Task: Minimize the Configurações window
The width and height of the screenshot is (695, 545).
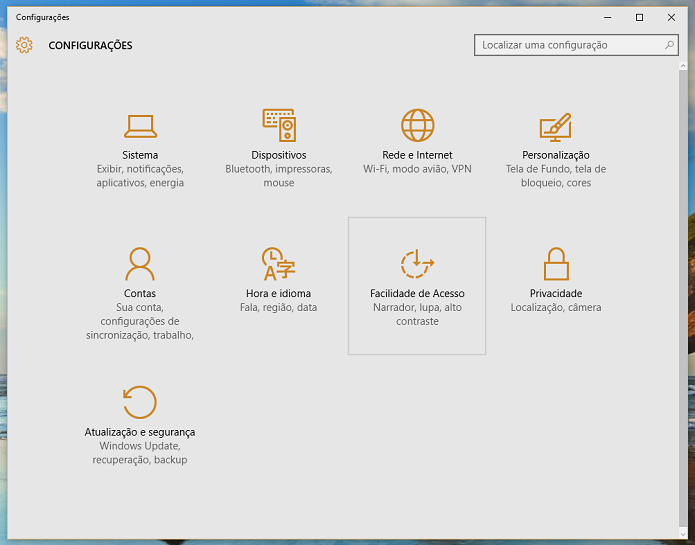Action: coord(607,17)
